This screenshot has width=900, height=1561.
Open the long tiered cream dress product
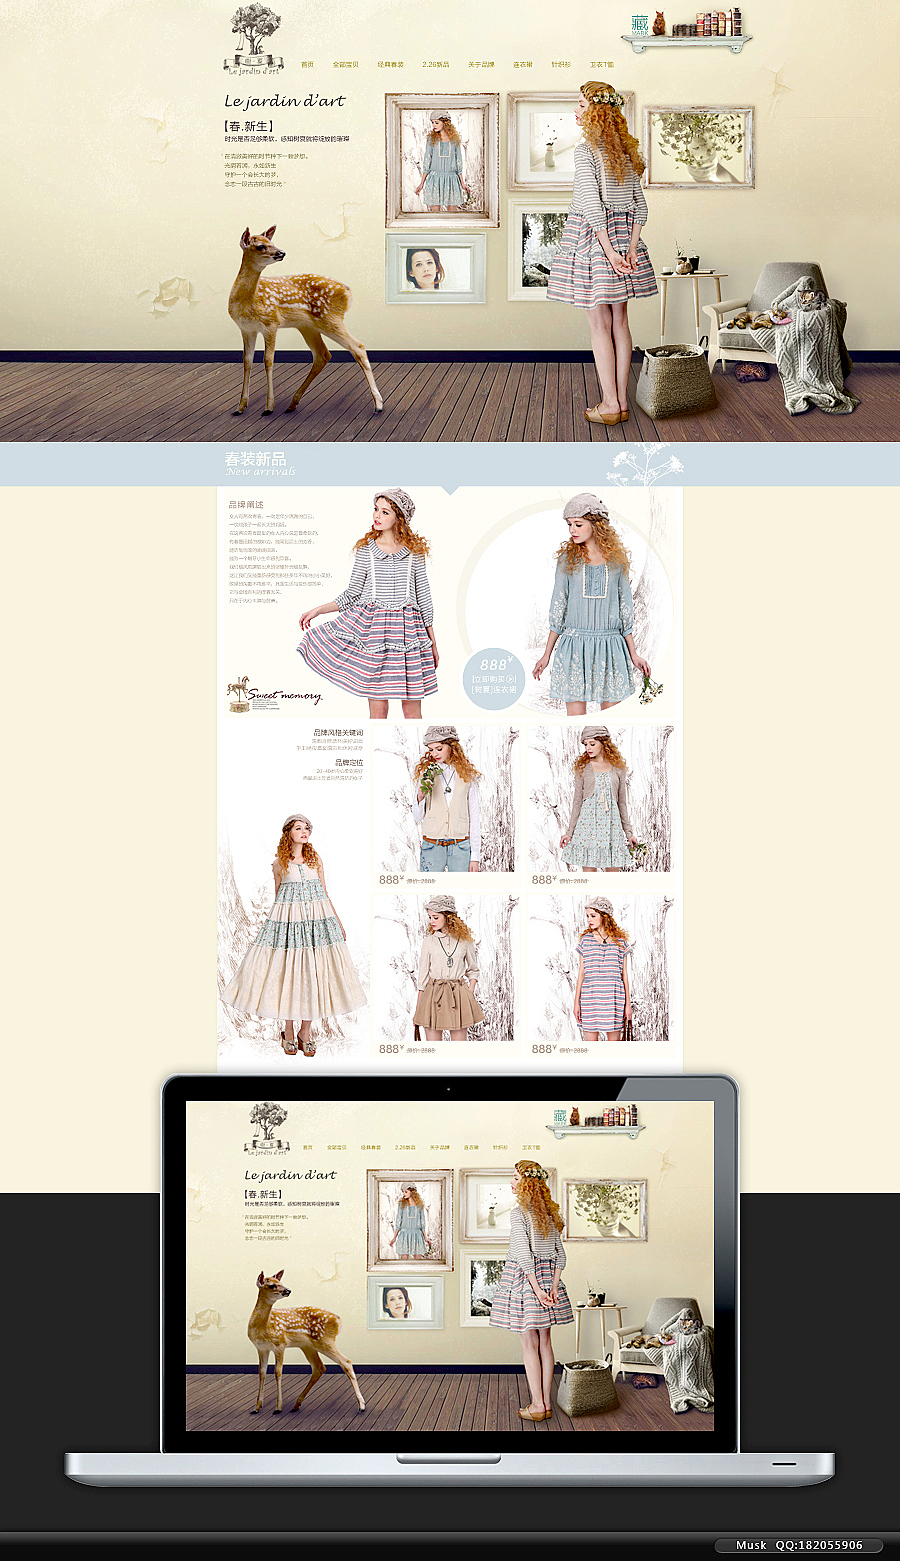point(294,935)
